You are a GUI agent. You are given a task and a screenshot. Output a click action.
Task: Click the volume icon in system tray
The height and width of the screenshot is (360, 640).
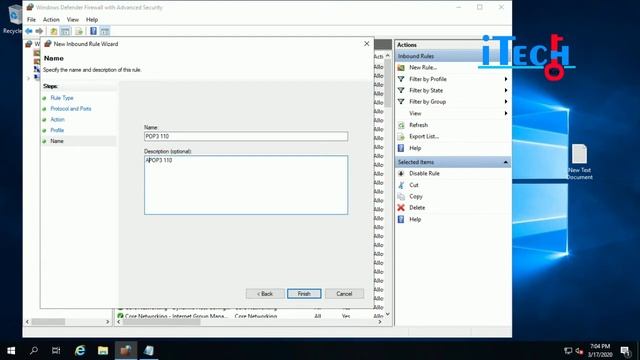(x=580, y=351)
